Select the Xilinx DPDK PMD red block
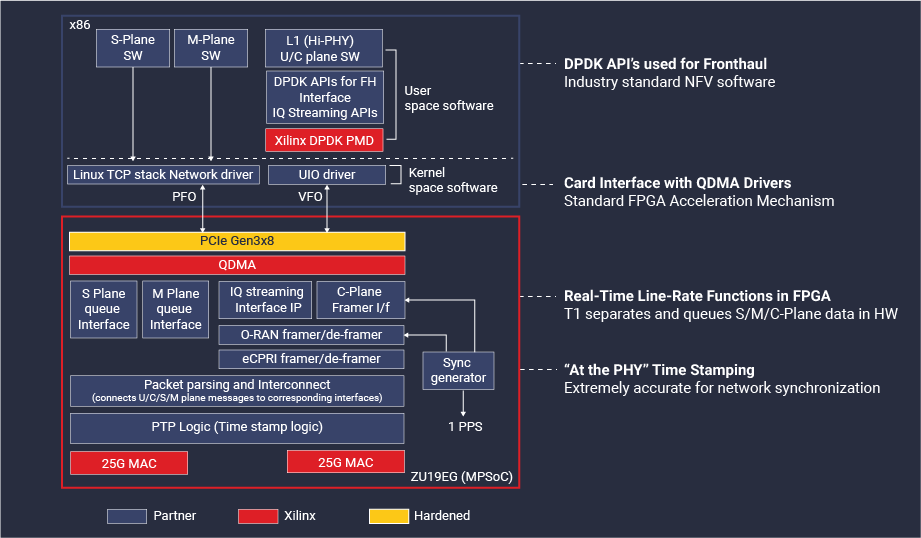Screen dimensions: 921x538 tap(324, 140)
